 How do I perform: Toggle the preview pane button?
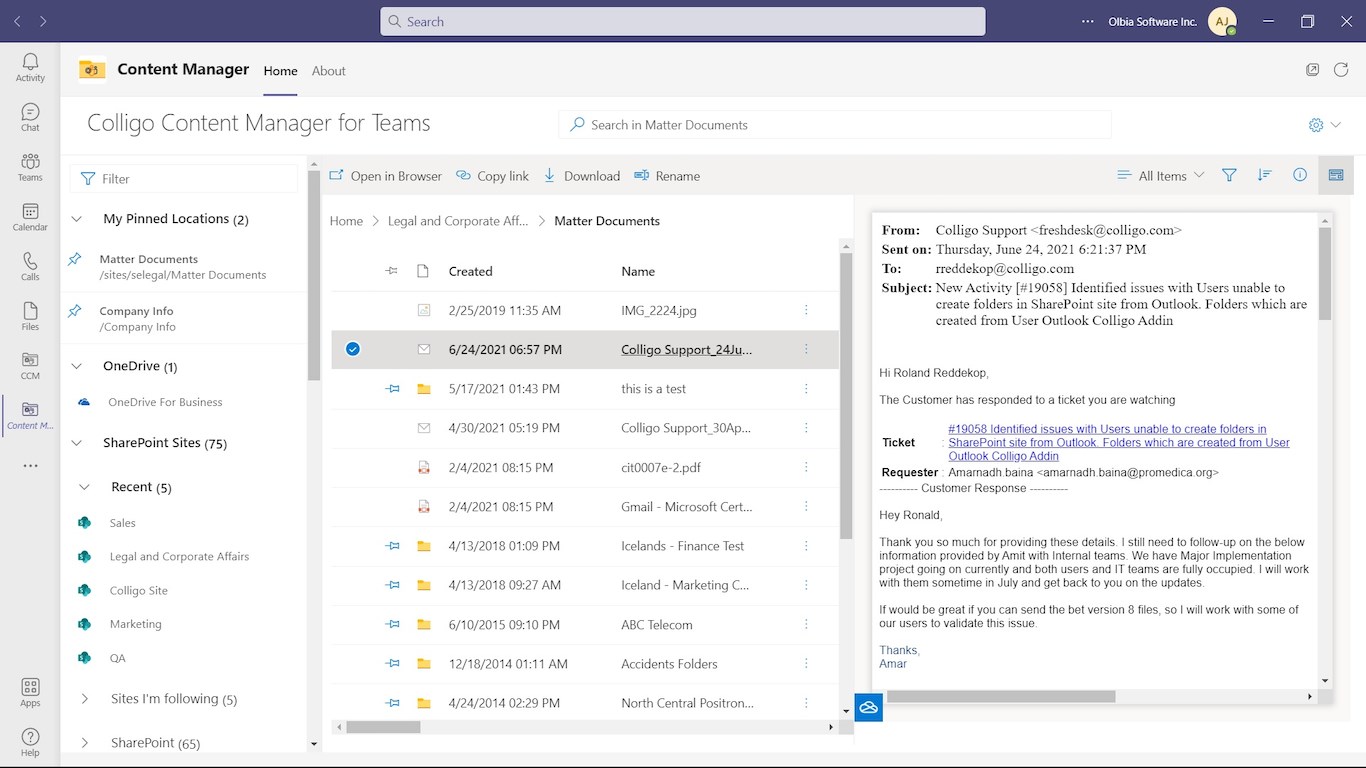[x=1335, y=175]
